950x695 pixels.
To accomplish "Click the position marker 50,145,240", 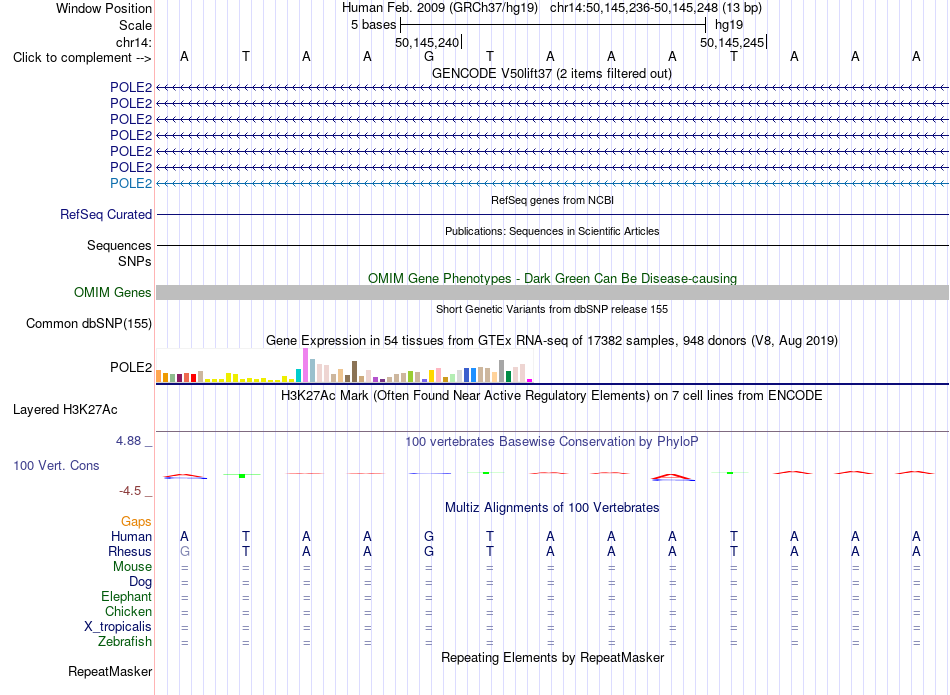I will pos(427,42).
